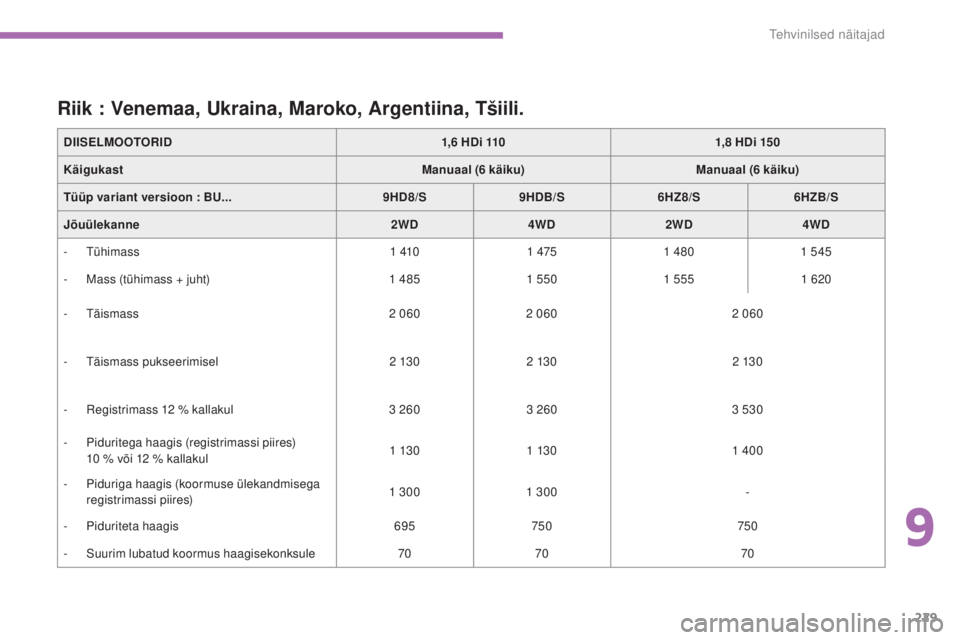Click the '1 400' braked trailer value

tap(748, 451)
